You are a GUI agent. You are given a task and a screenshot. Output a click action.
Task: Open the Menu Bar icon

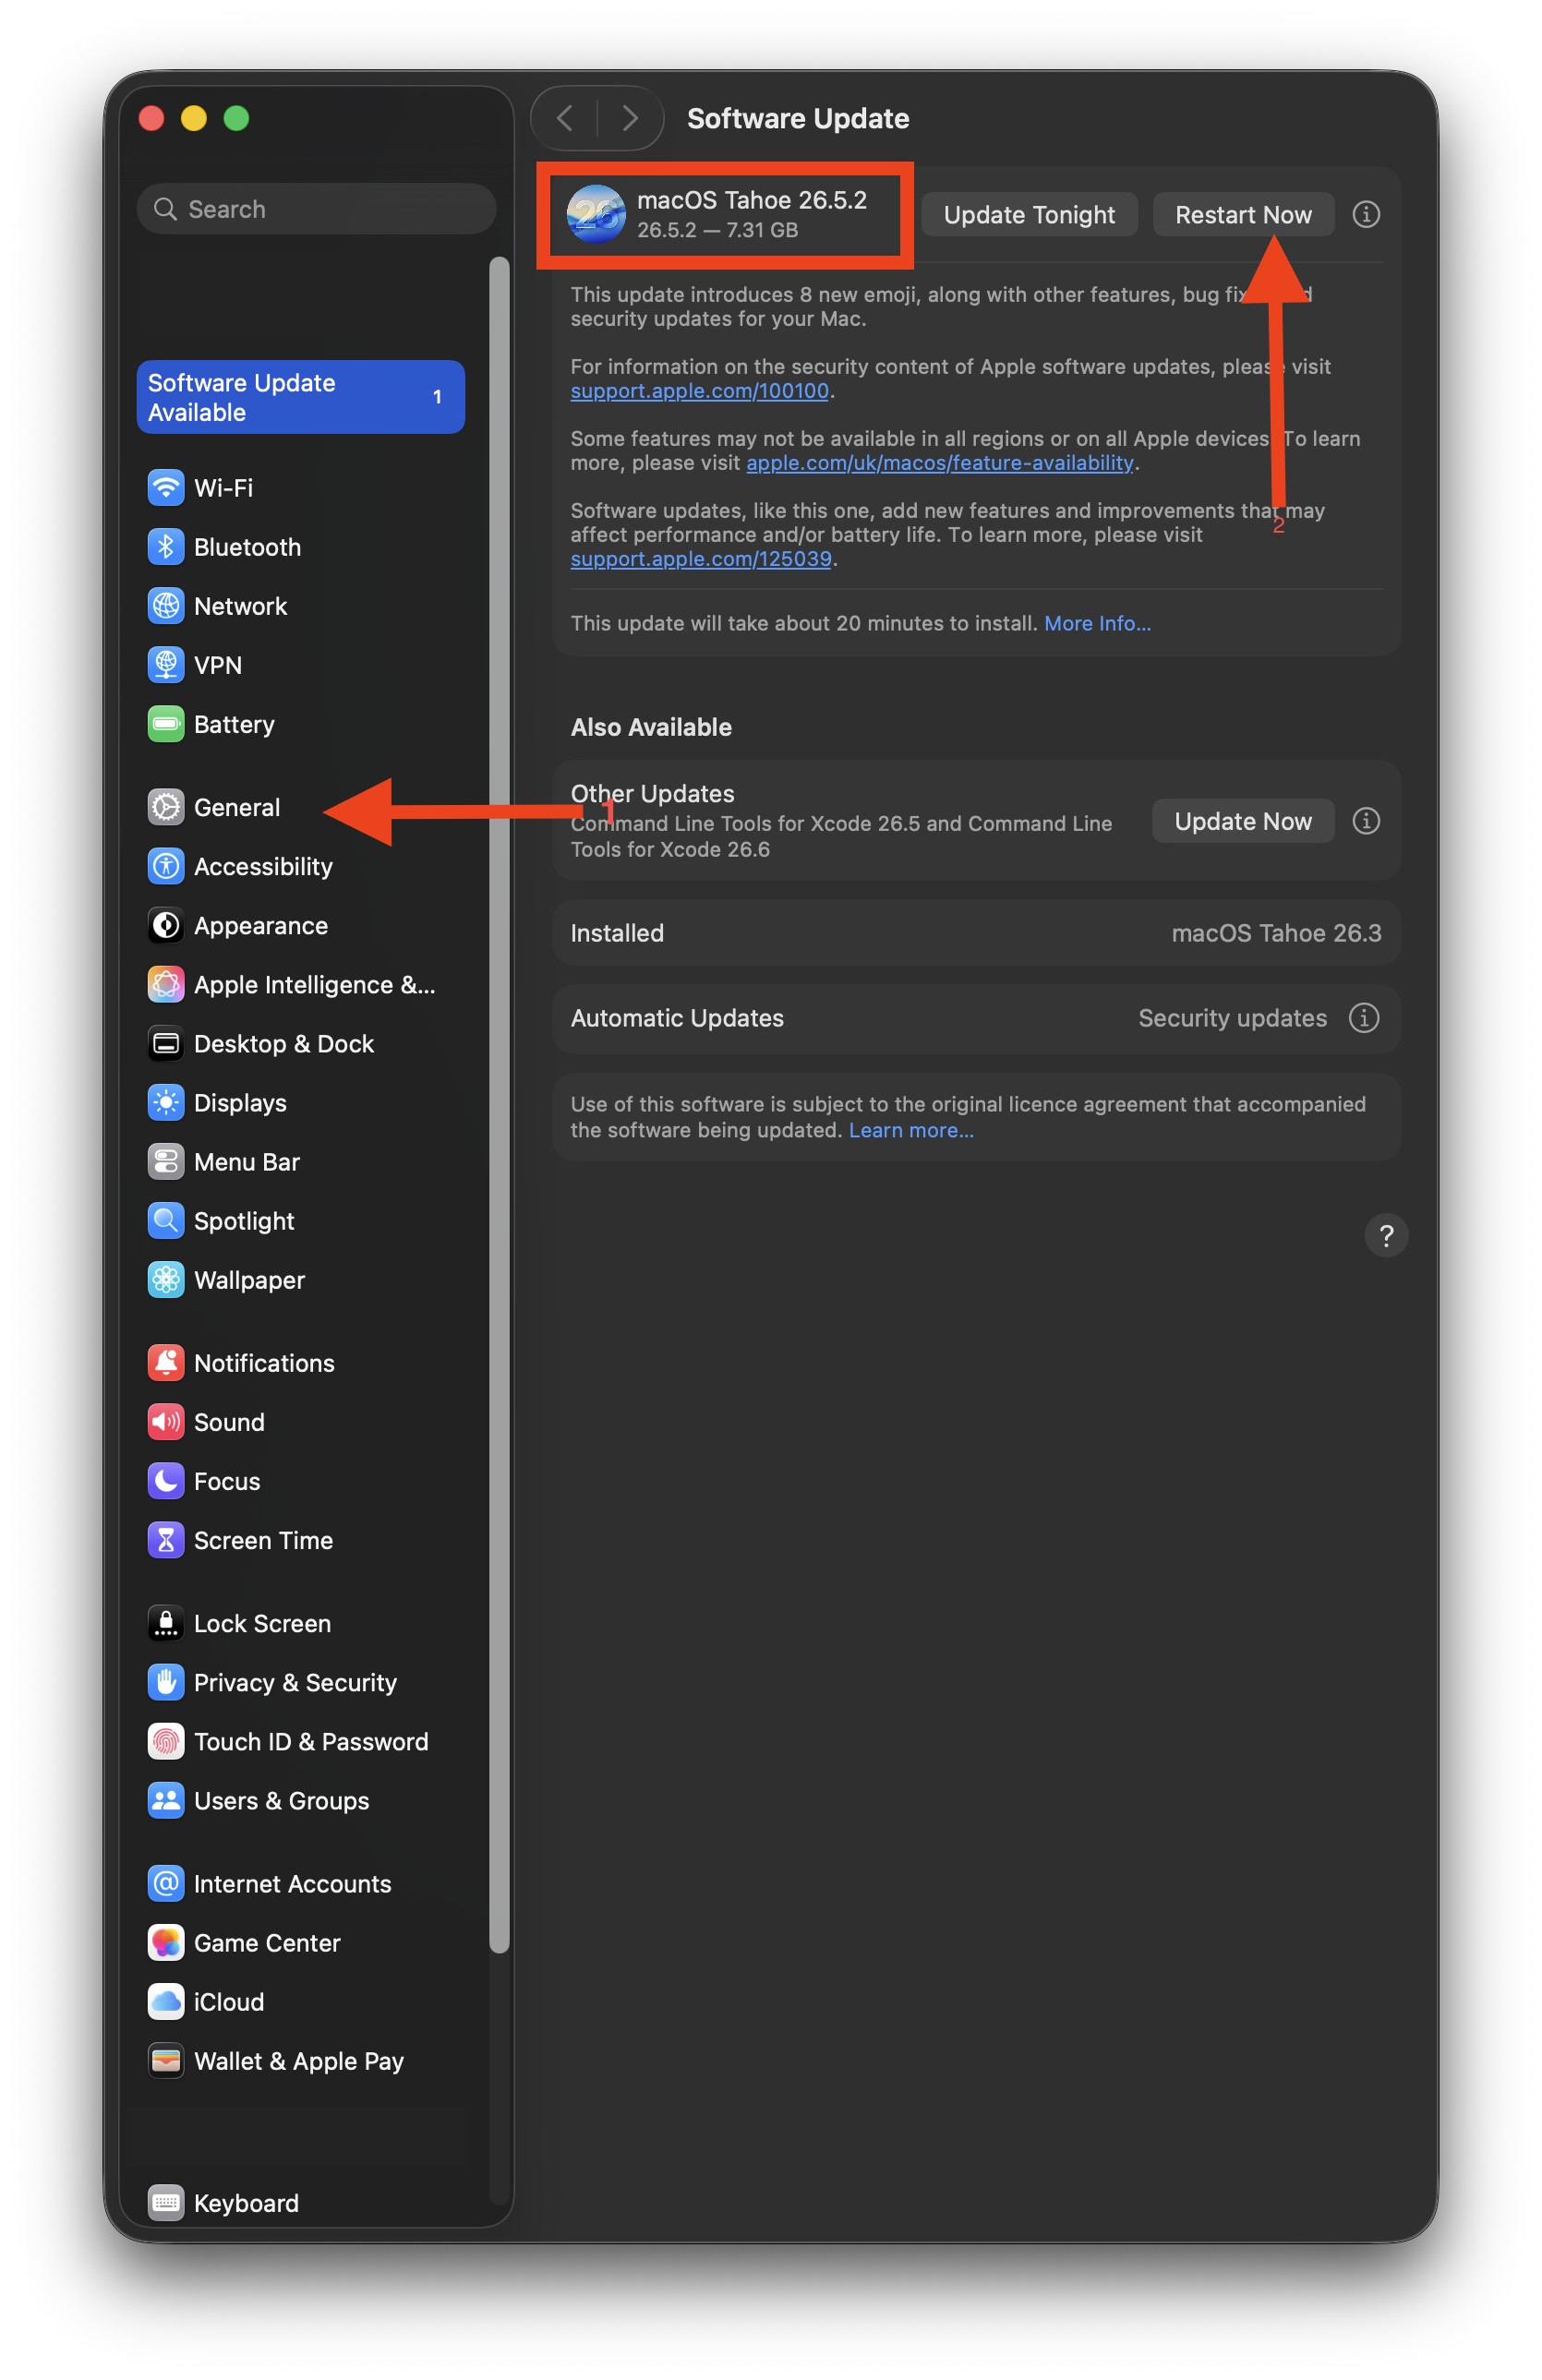166,1161
